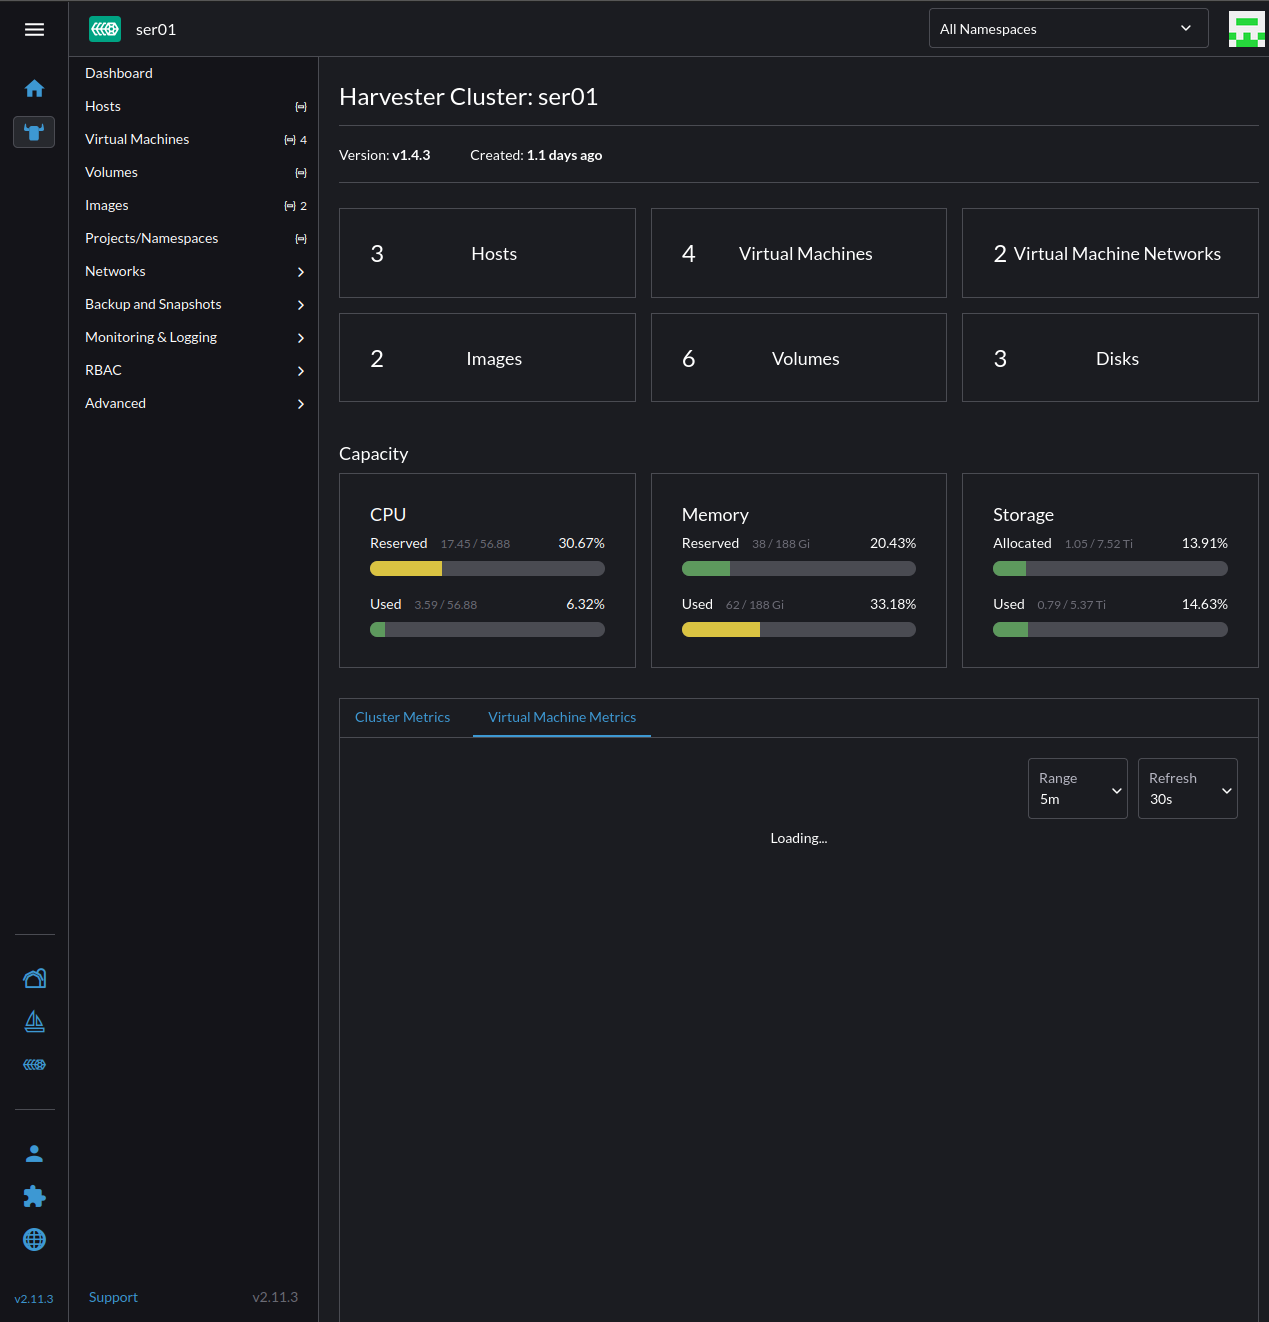This screenshot has width=1269, height=1322.
Task: Open RBAC in the side menu
Action: tap(103, 370)
